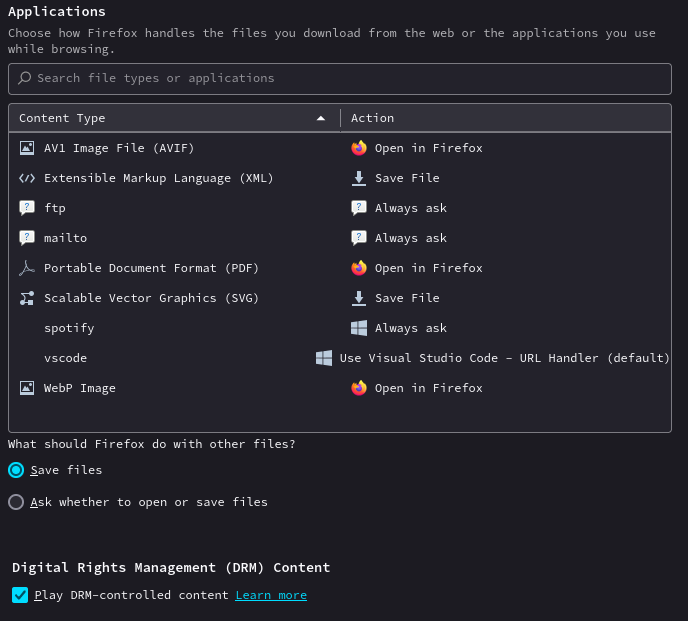Click the AV1 Image File type icon
Viewport: 688px width, 621px height.
27,148
